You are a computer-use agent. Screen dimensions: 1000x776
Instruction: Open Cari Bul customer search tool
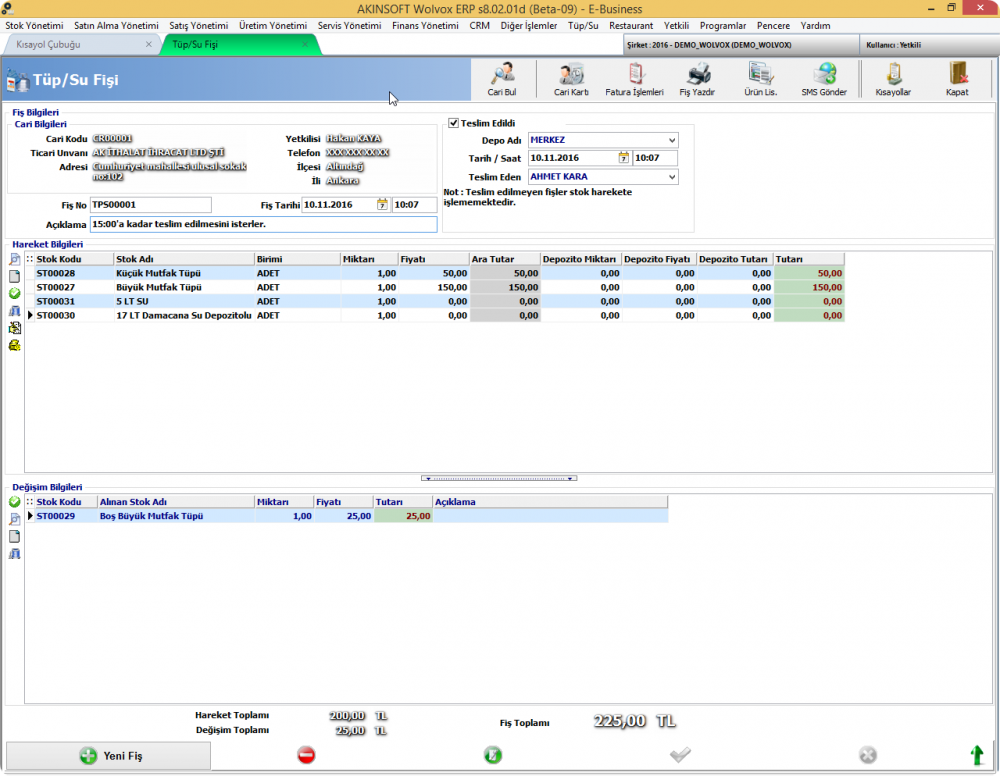(503, 79)
